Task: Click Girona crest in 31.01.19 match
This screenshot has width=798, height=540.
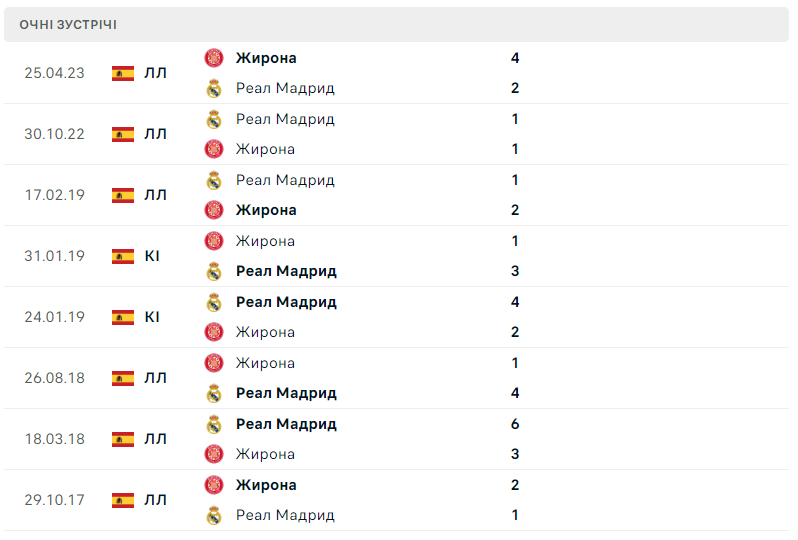Action: pos(213,241)
